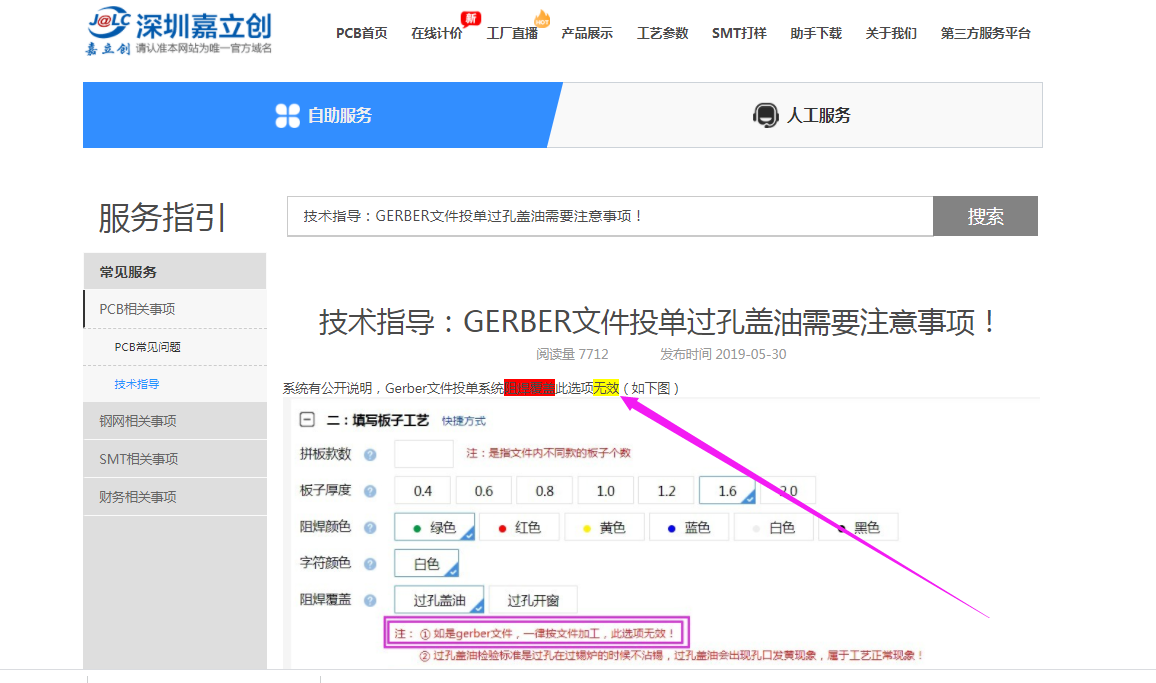The height and width of the screenshot is (683, 1156).
Task: Collapse the 填写板子工艺 section
Action: (307, 421)
